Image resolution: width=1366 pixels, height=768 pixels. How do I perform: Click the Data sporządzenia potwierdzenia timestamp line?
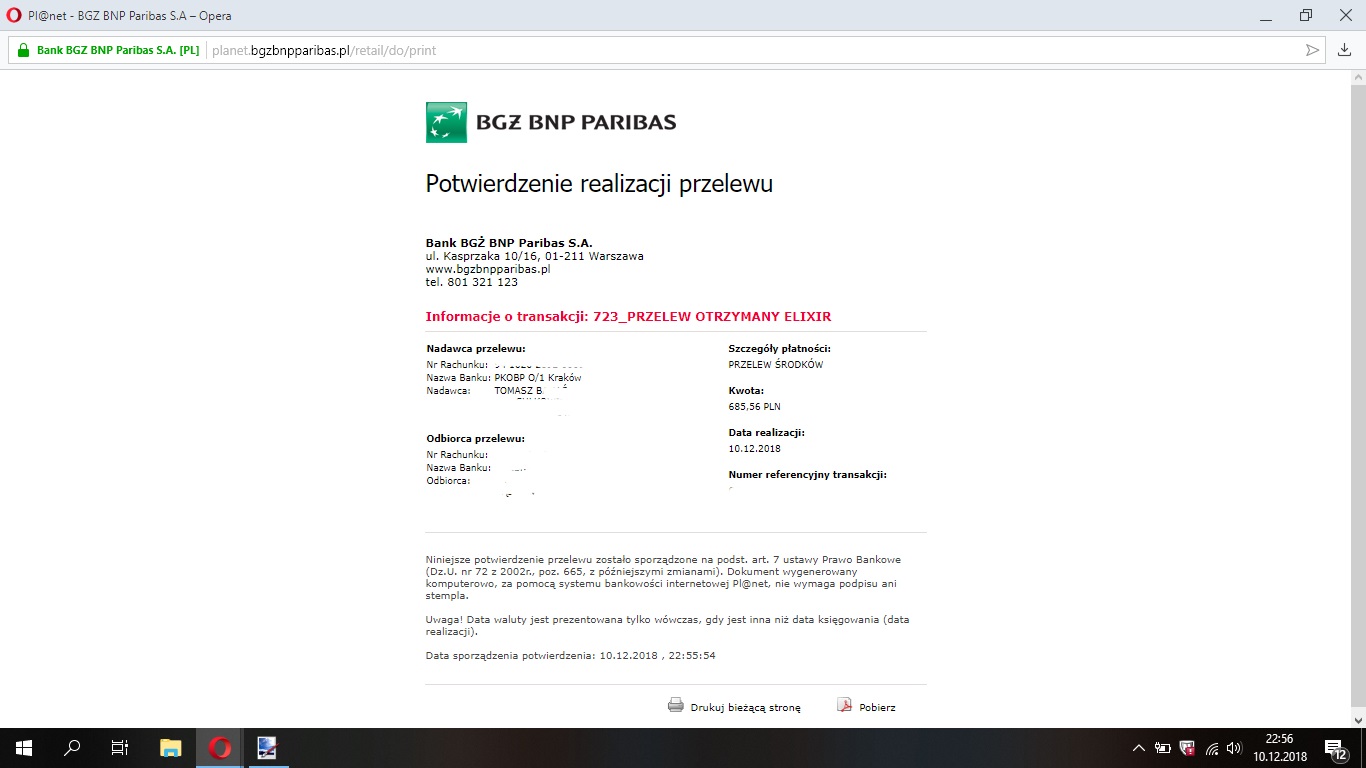click(x=571, y=656)
